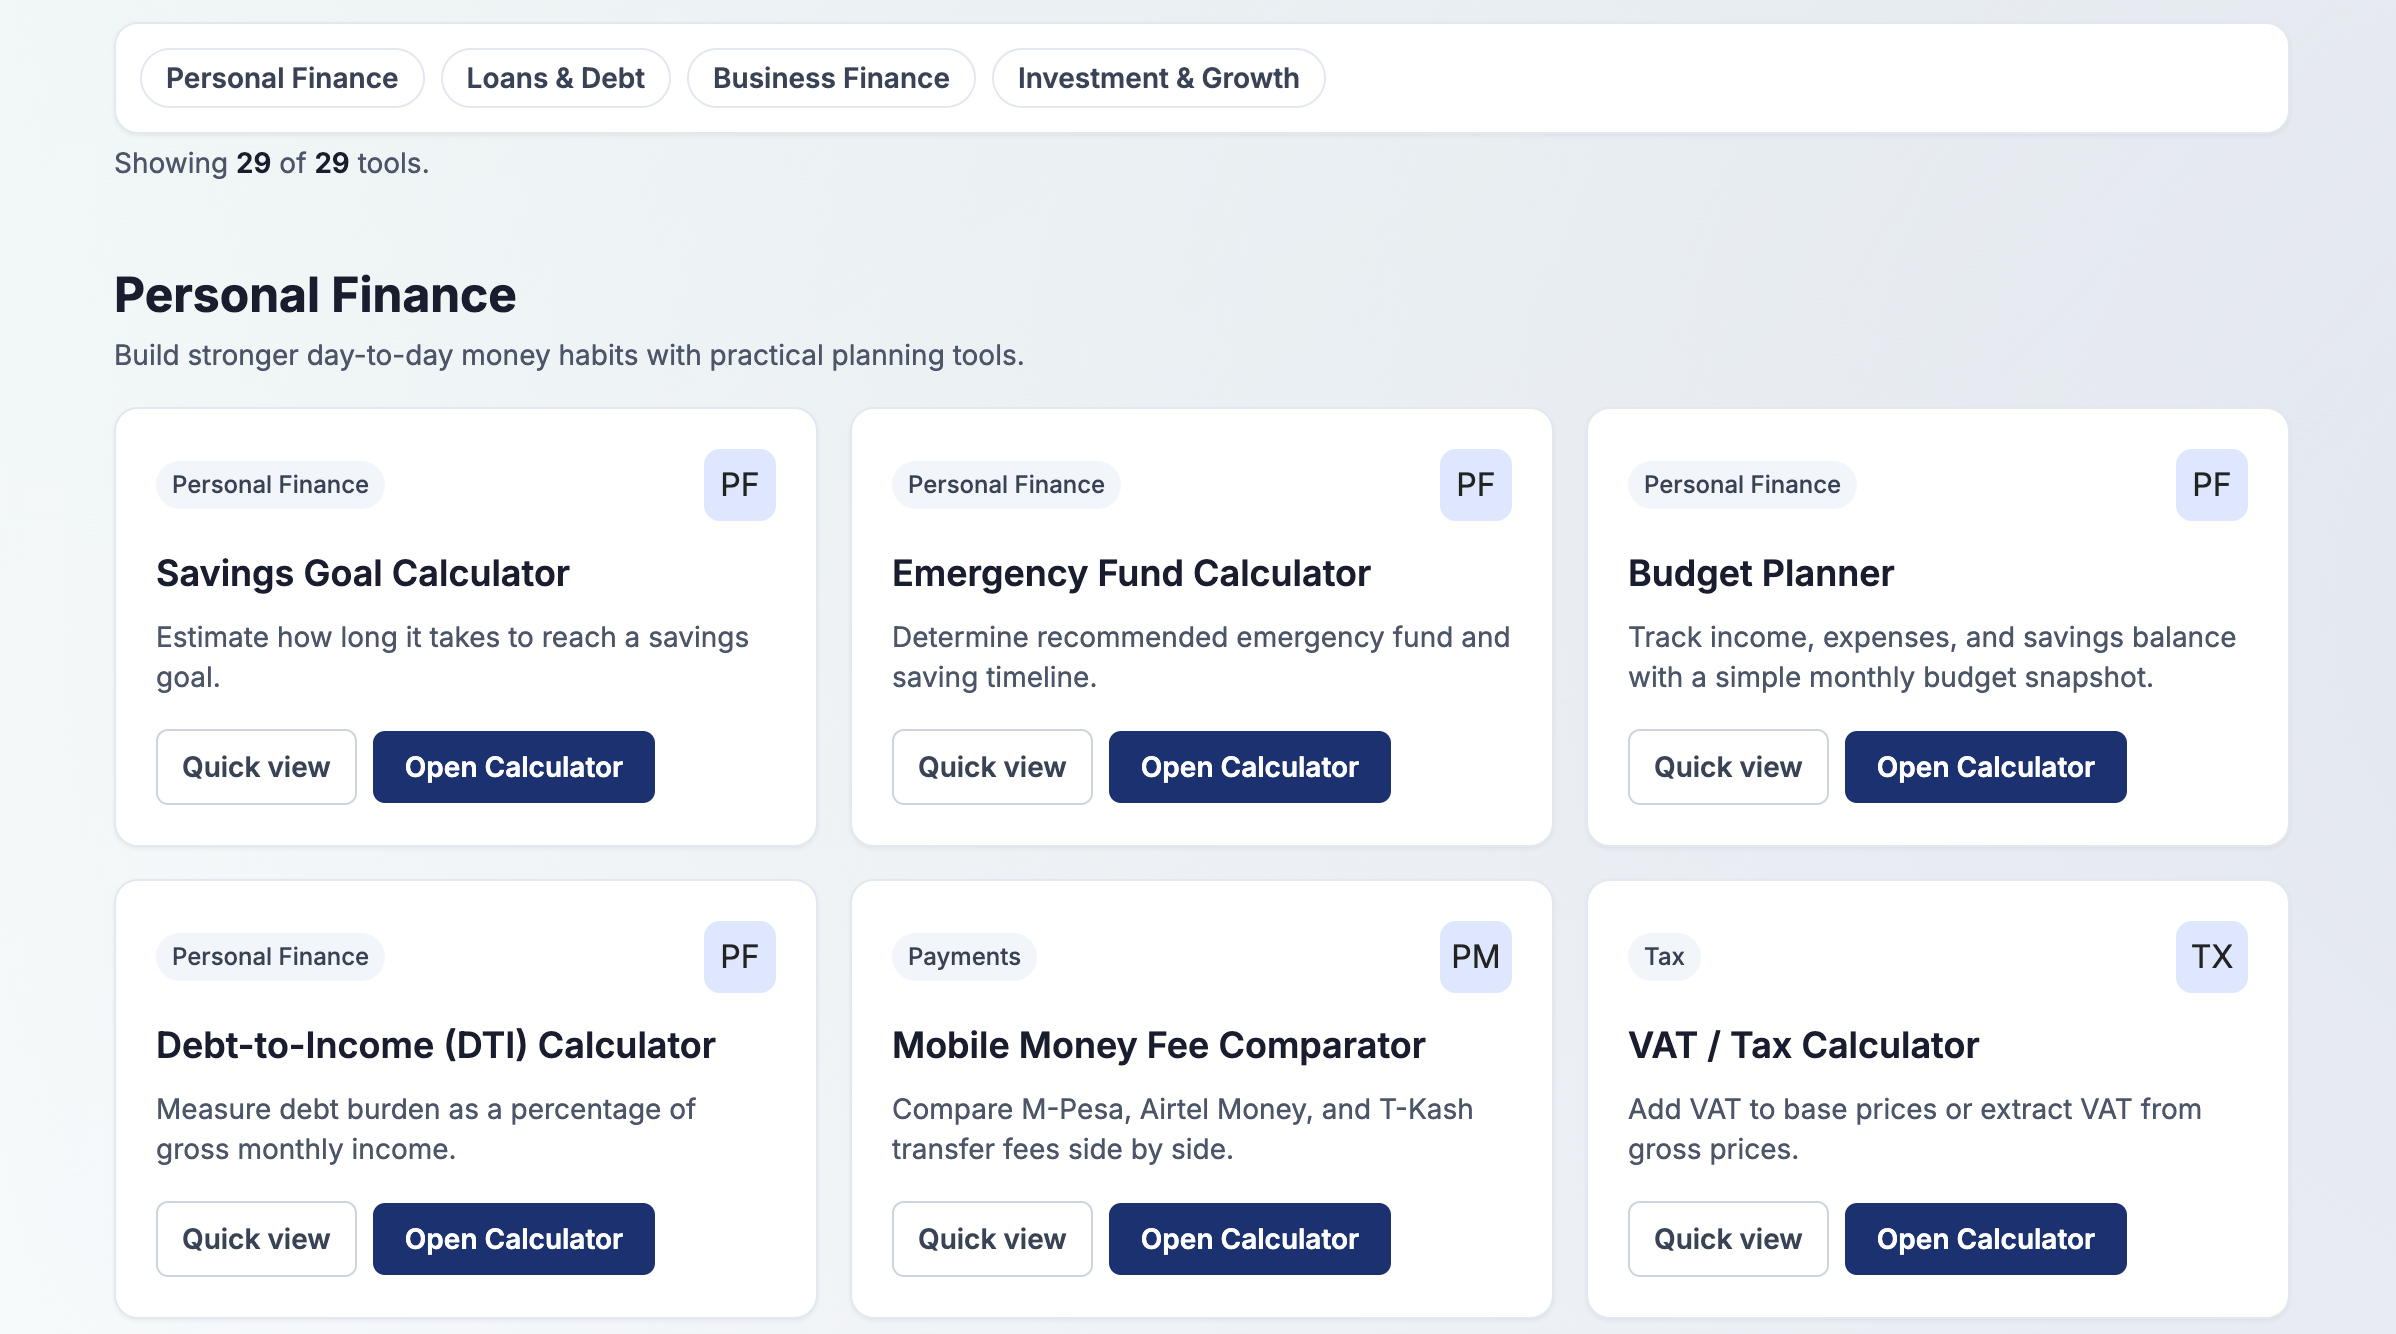2396x1334 pixels.
Task: Click the PF badge on Savings Goal Calculator card
Action: [740, 485]
